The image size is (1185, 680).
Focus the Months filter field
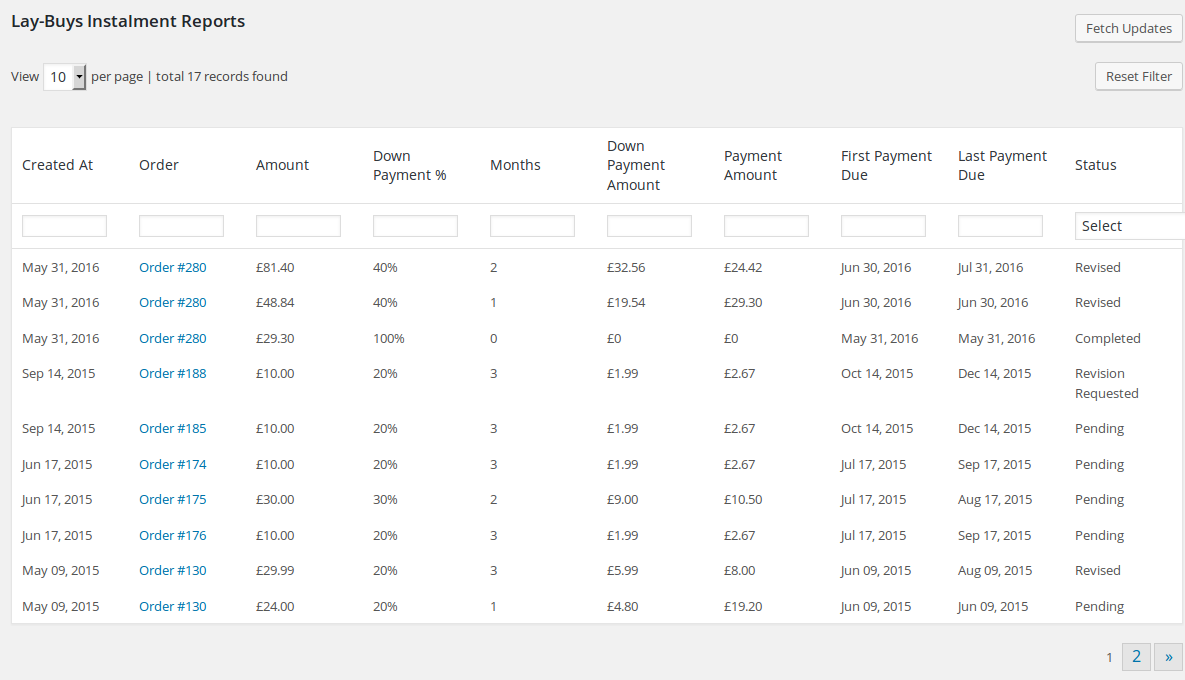(x=532, y=226)
